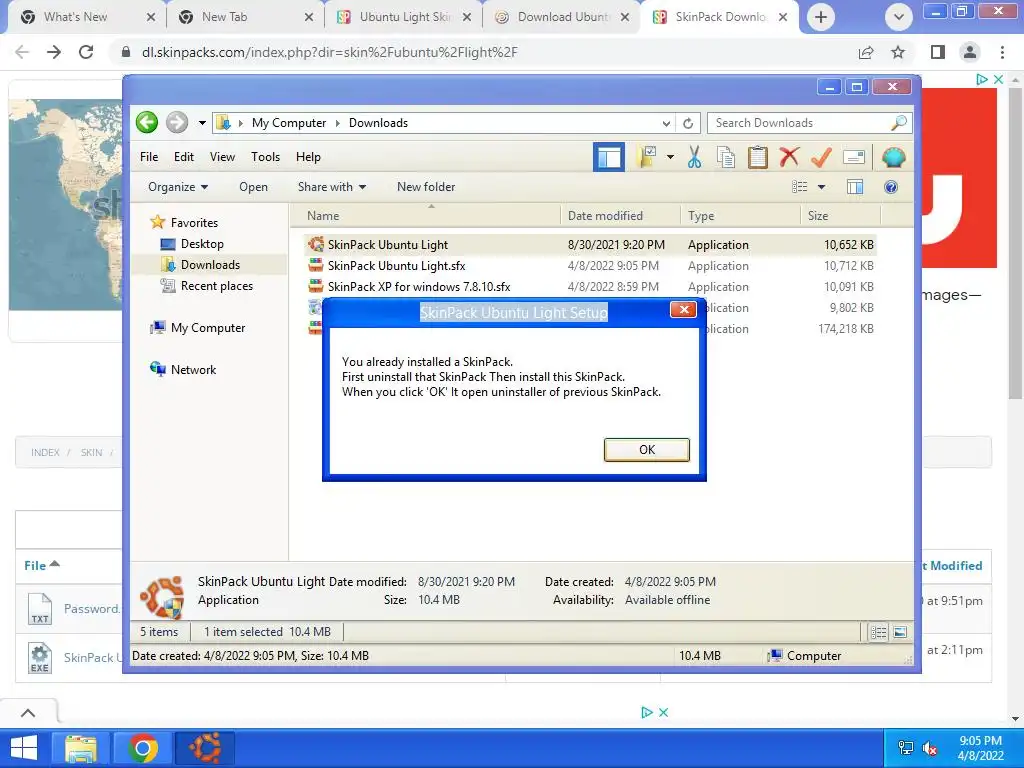Click the orange checkmark toolbar icon
1024x768 pixels.
point(821,157)
